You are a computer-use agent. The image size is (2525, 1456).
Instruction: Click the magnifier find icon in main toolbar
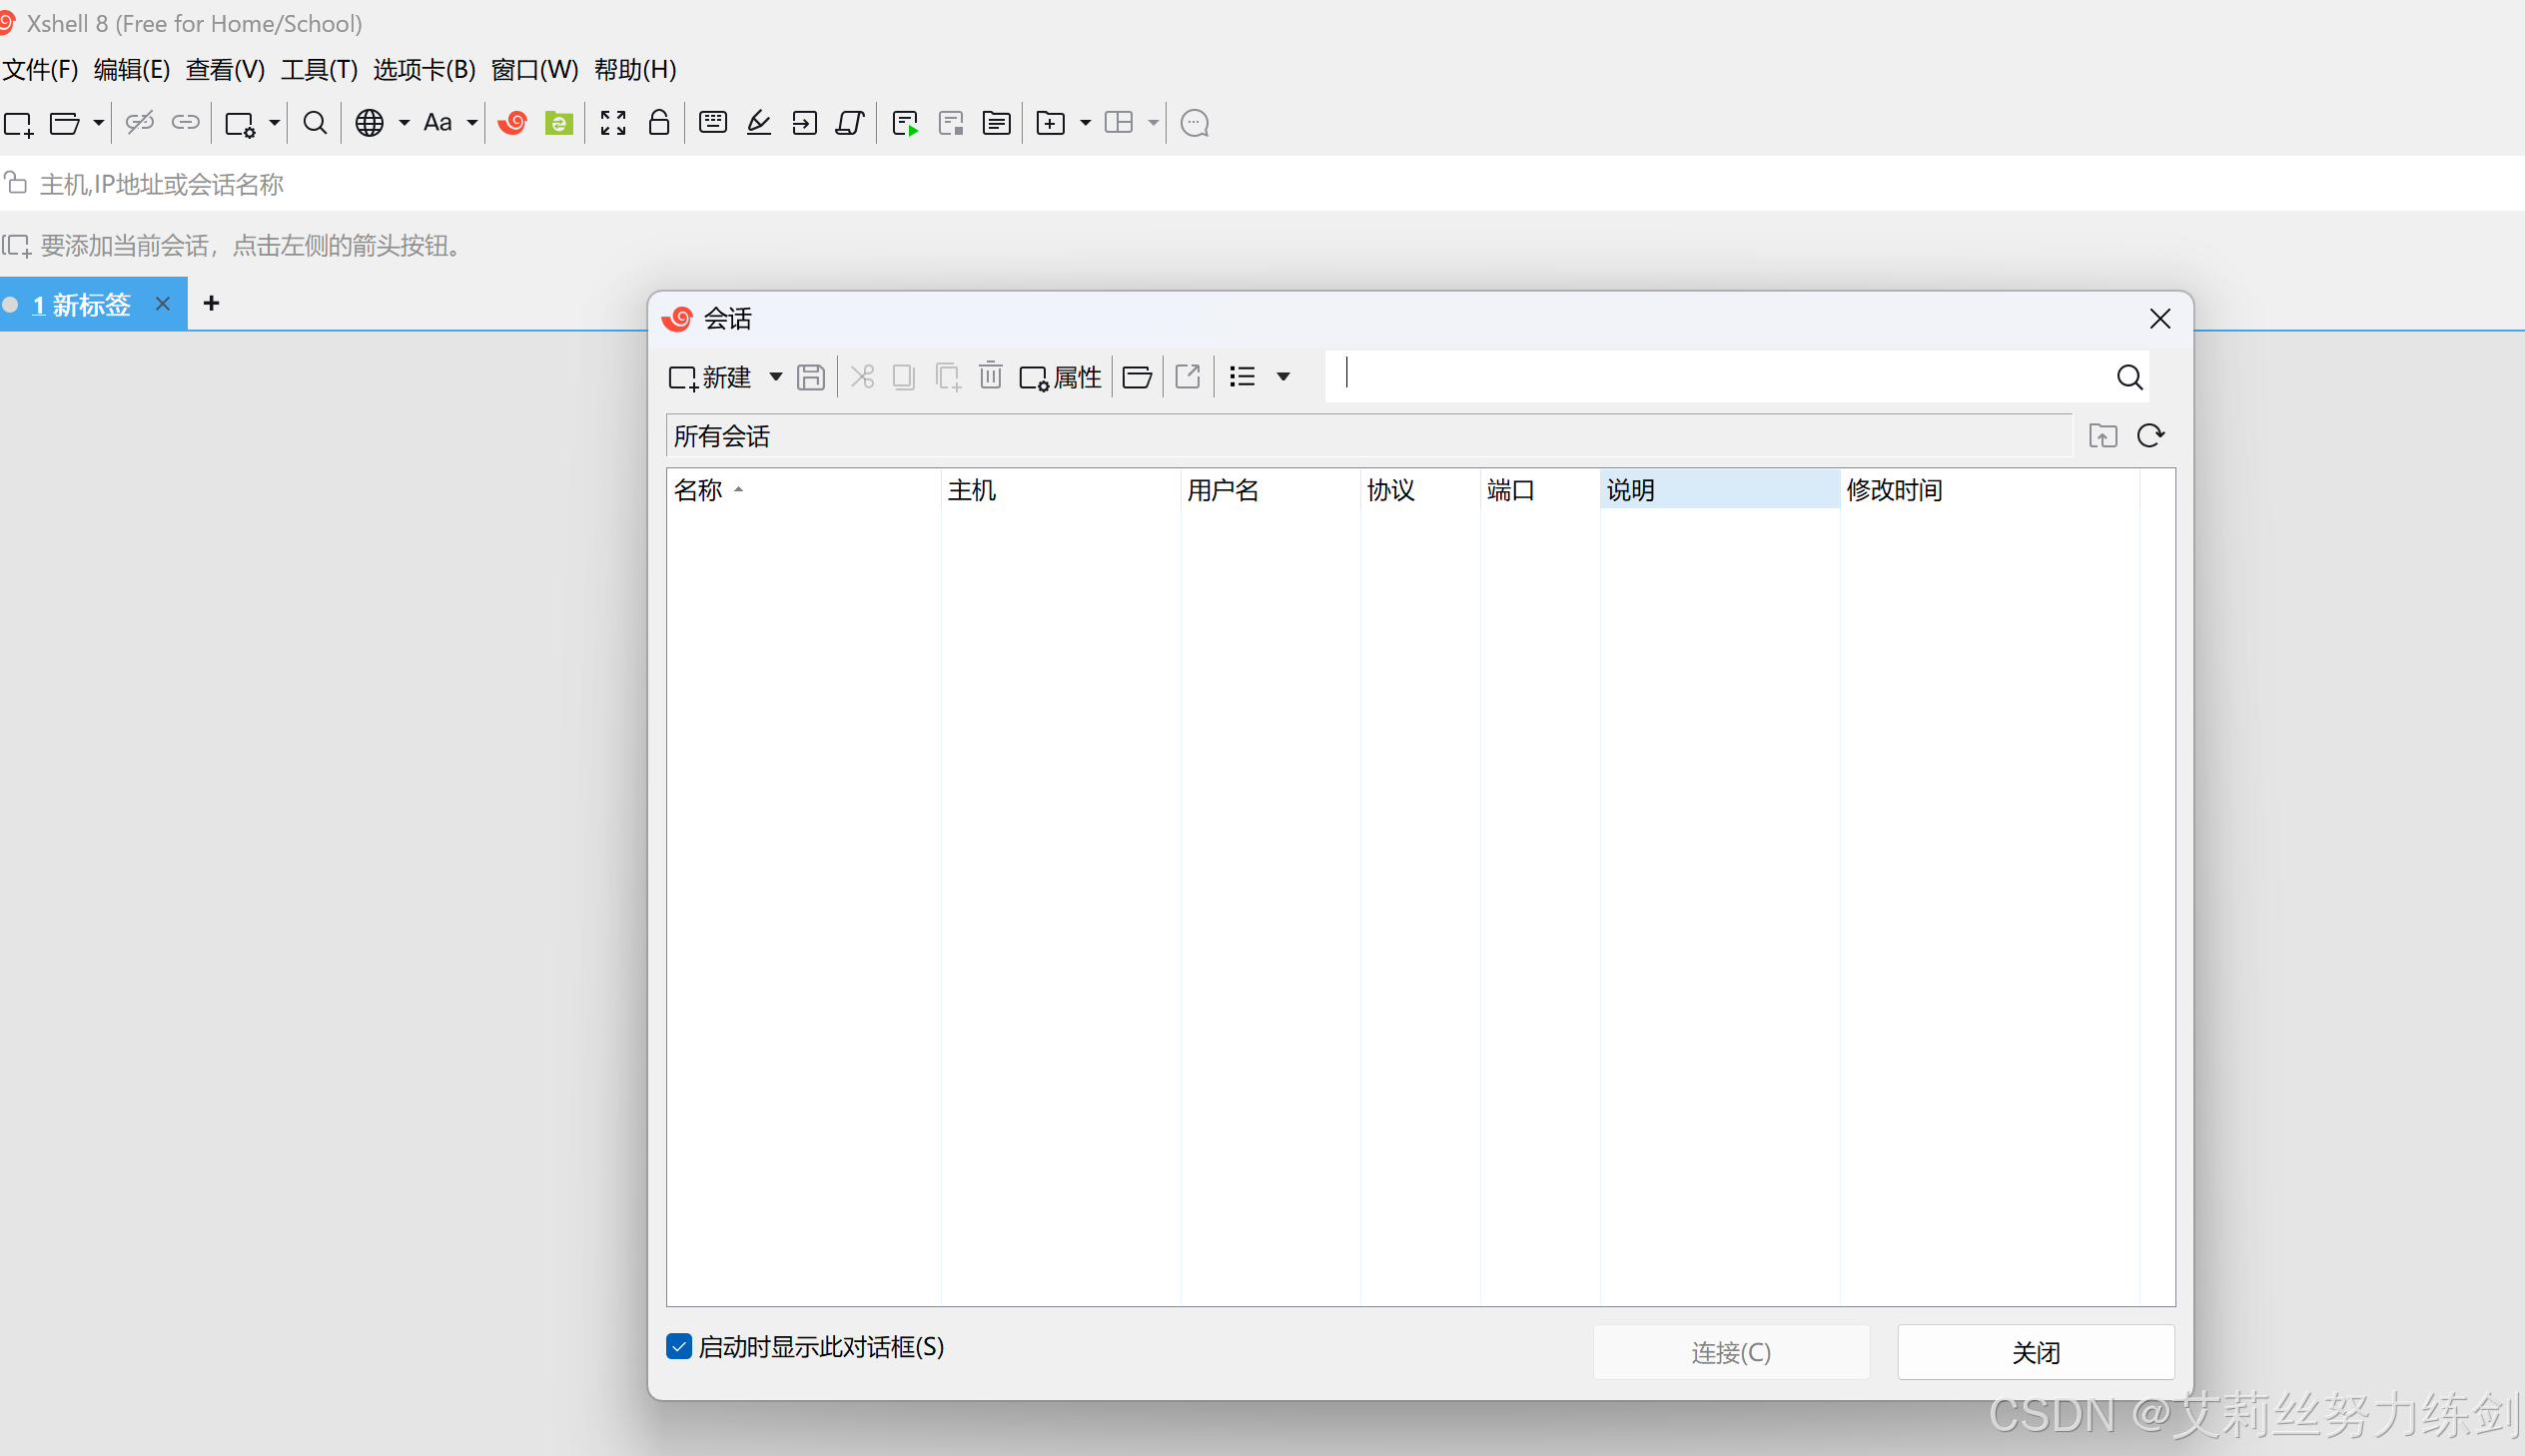click(x=315, y=123)
